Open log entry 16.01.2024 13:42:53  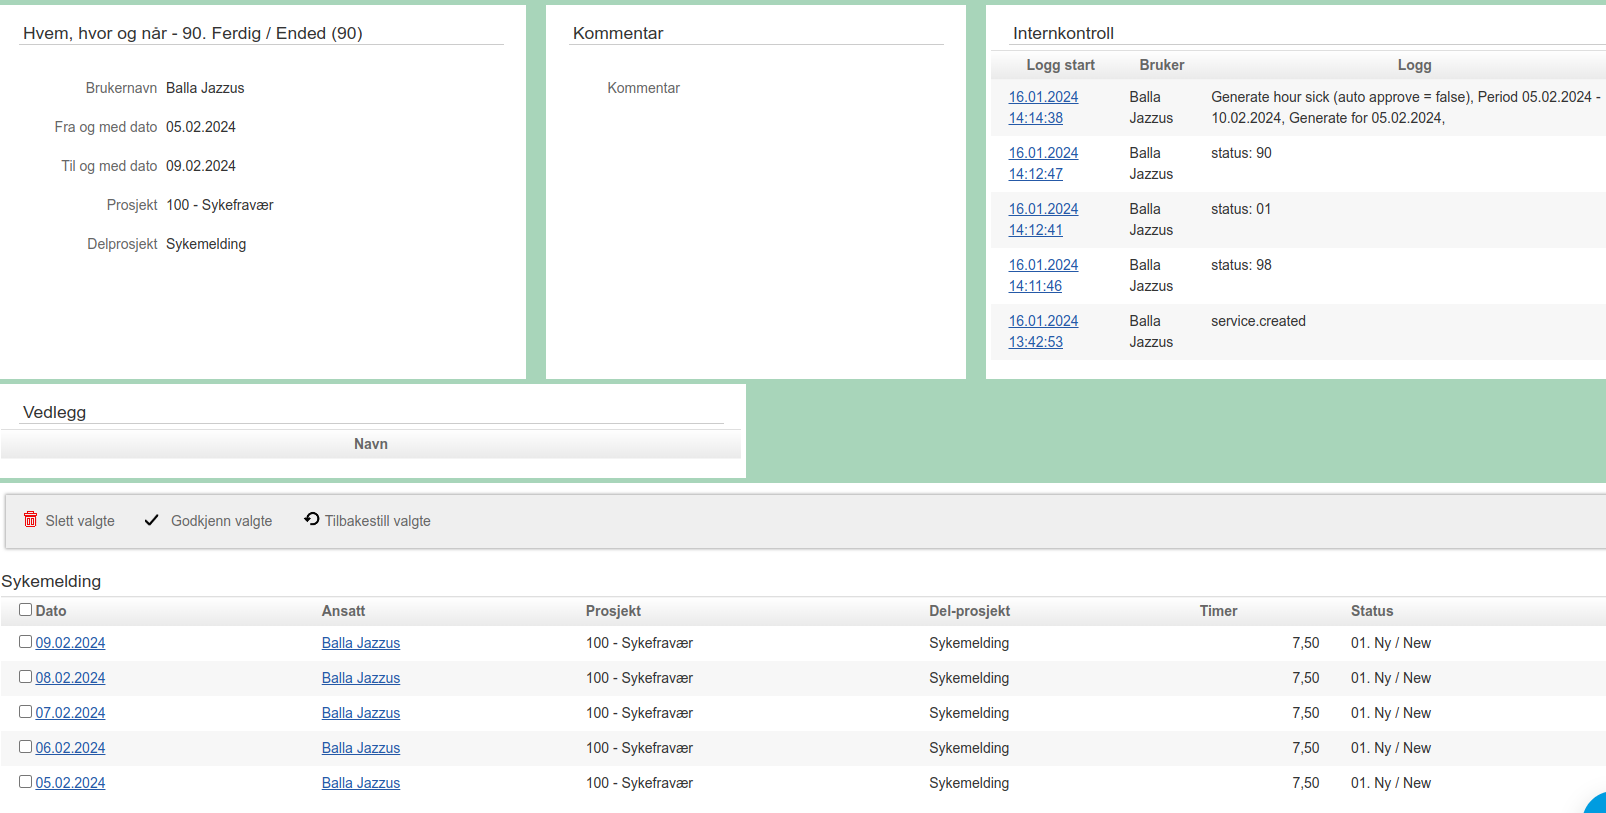pos(1043,331)
